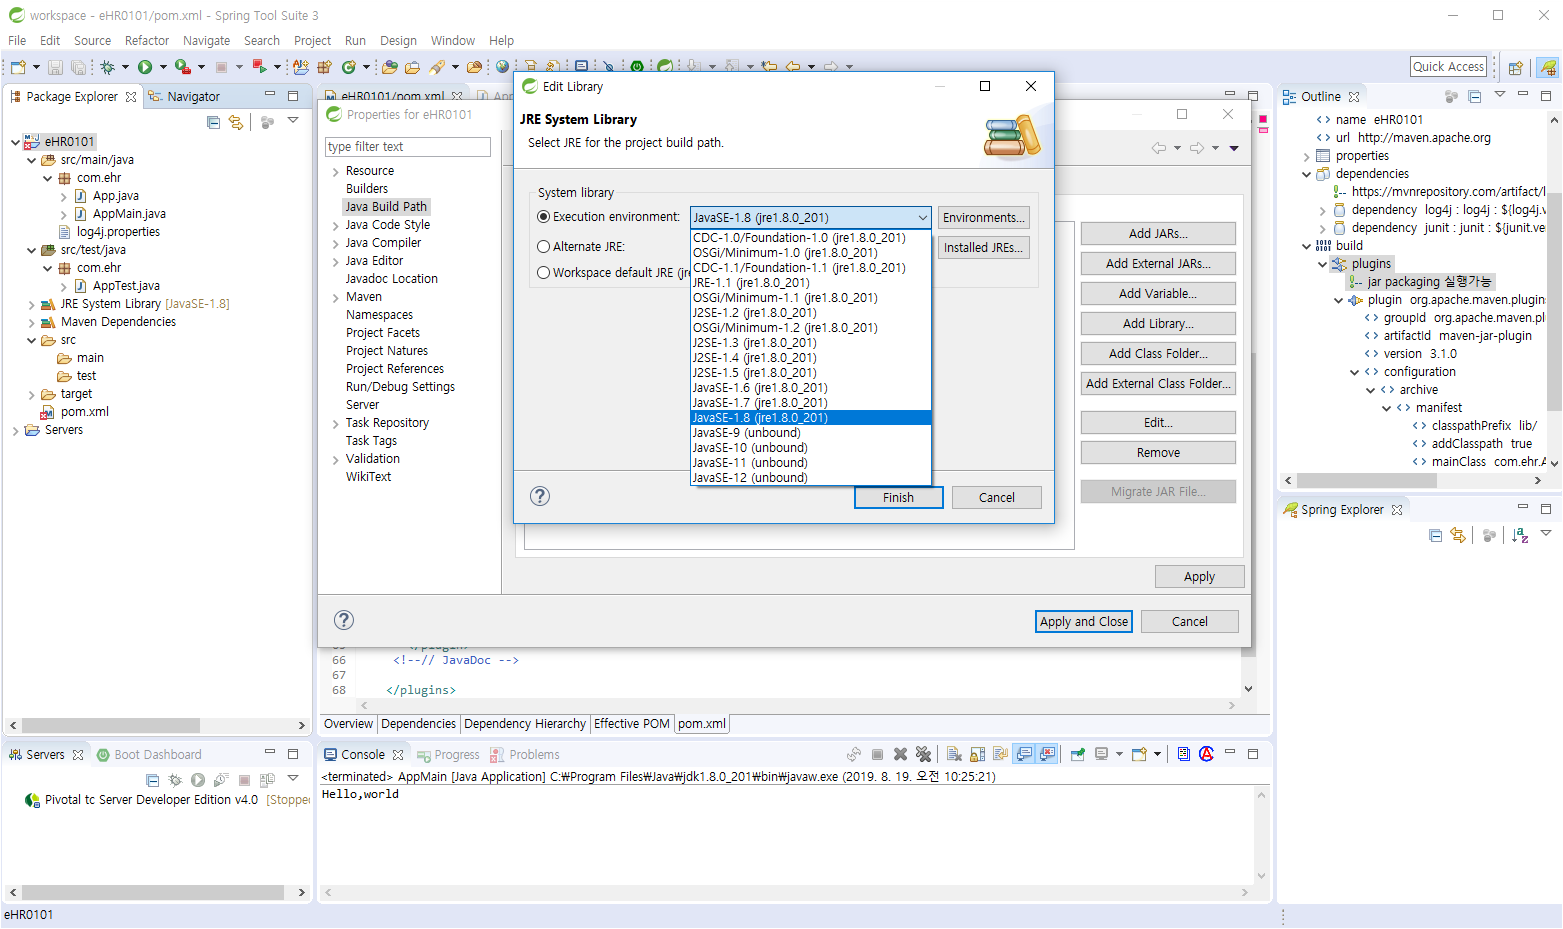Toggle show console on standard output icon

point(1023,754)
